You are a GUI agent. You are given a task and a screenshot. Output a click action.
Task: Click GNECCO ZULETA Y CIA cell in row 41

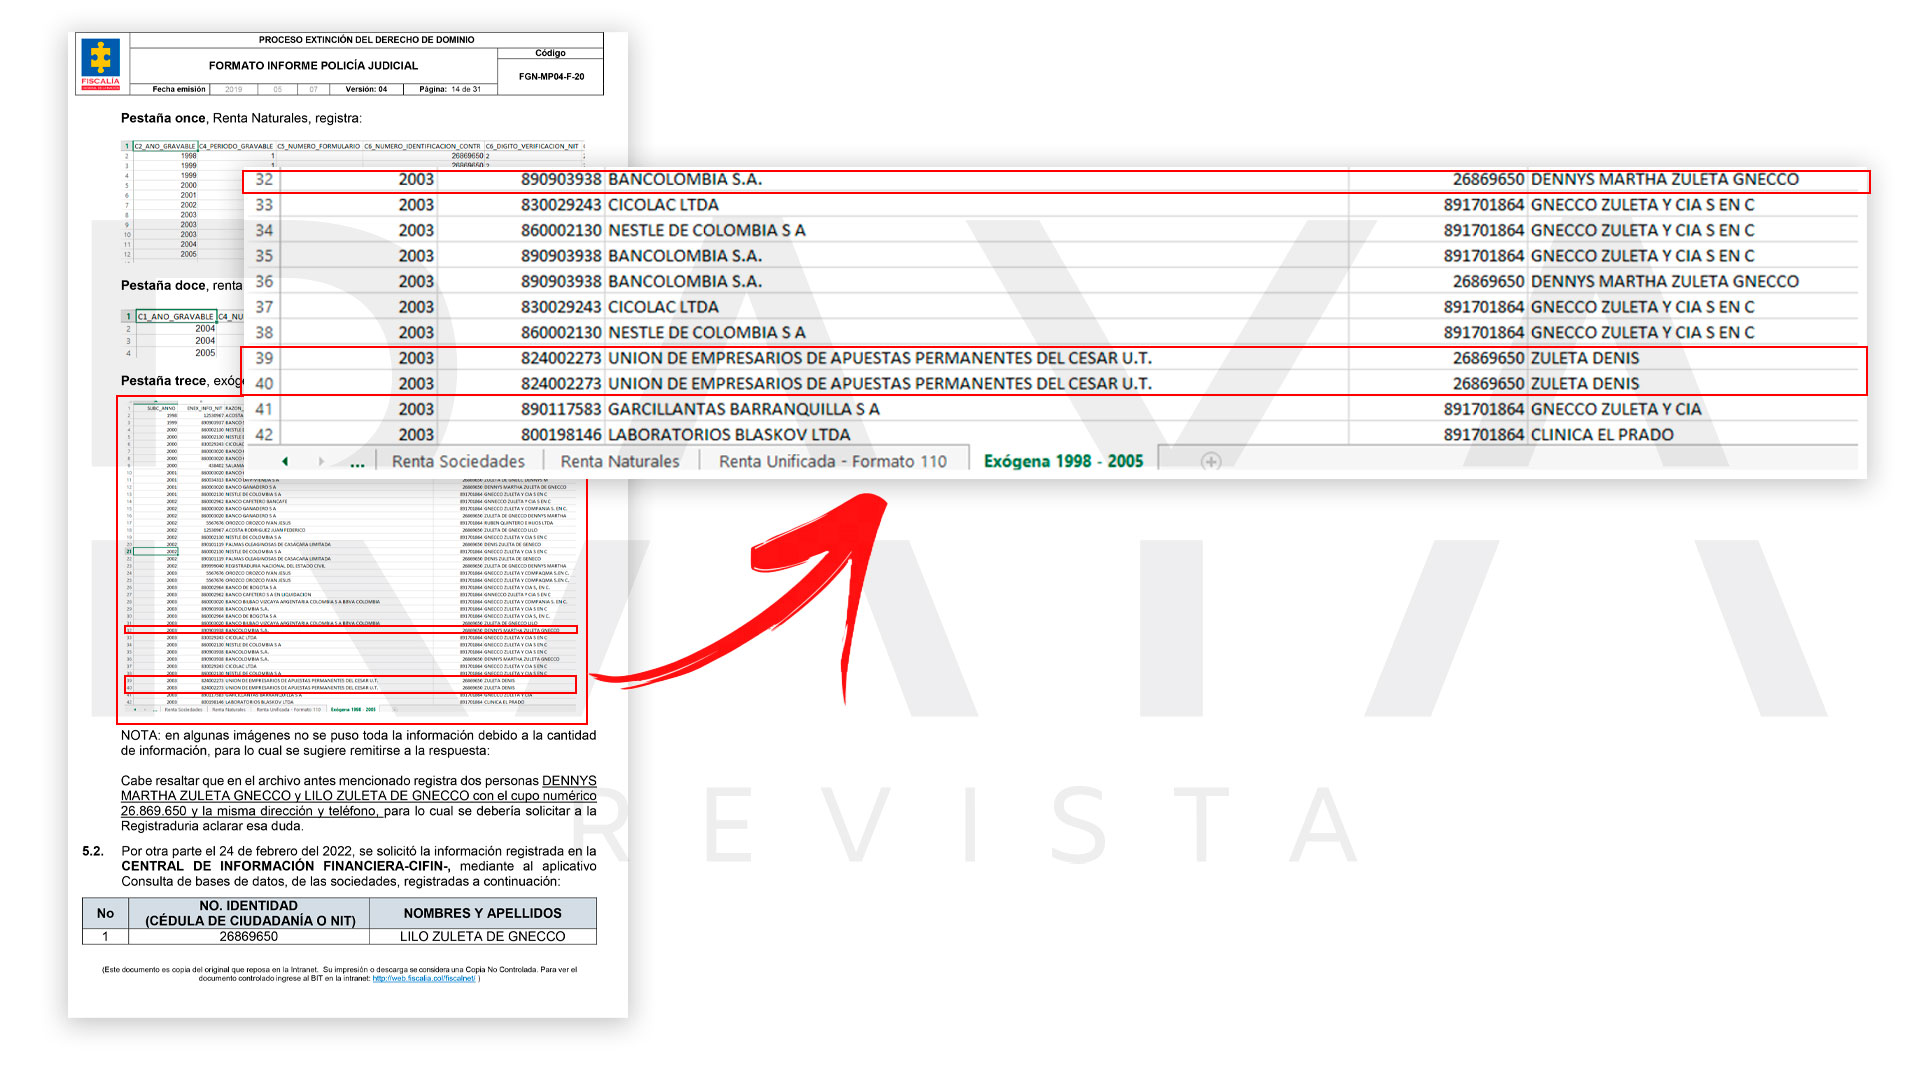click(x=1616, y=409)
